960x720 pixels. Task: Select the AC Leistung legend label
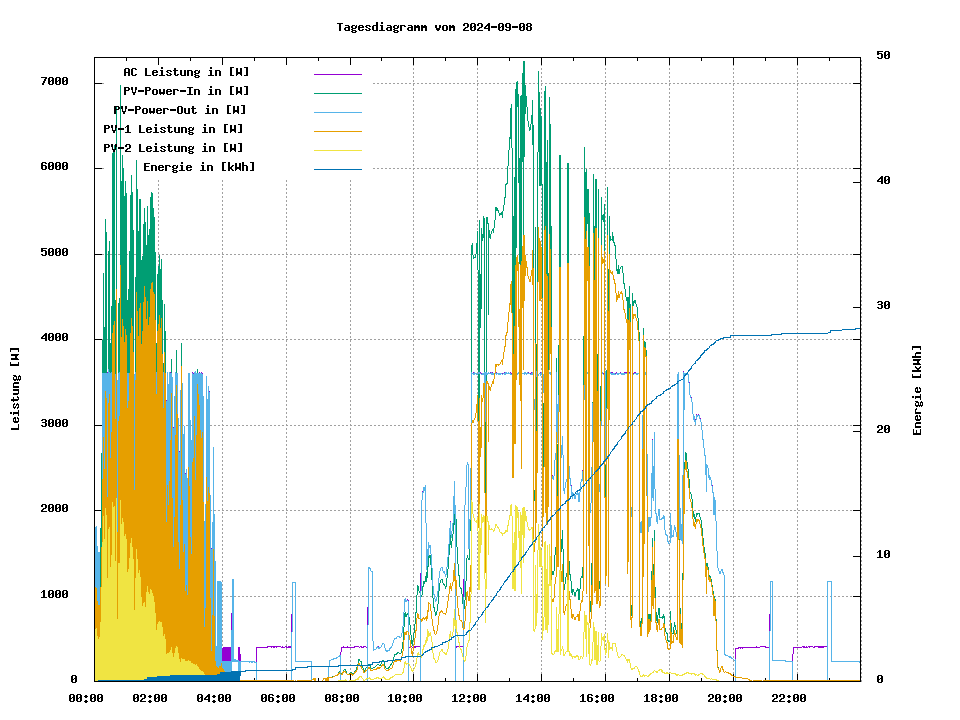coord(186,72)
